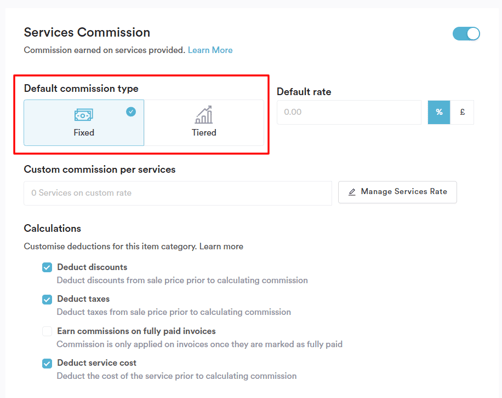Click the Deduct service cost description text

coord(176,376)
